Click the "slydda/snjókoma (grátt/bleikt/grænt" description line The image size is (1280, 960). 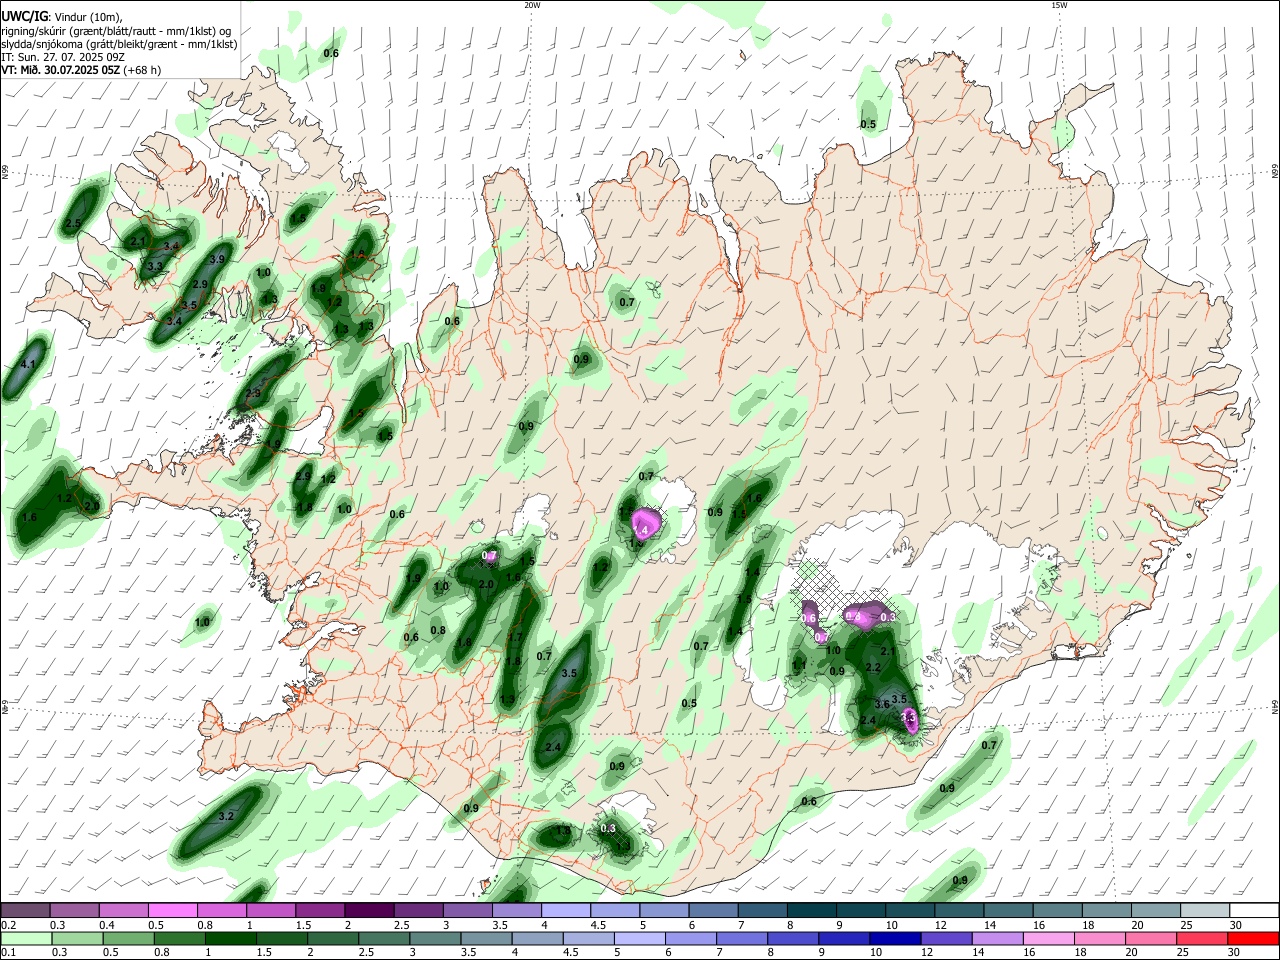coord(119,44)
